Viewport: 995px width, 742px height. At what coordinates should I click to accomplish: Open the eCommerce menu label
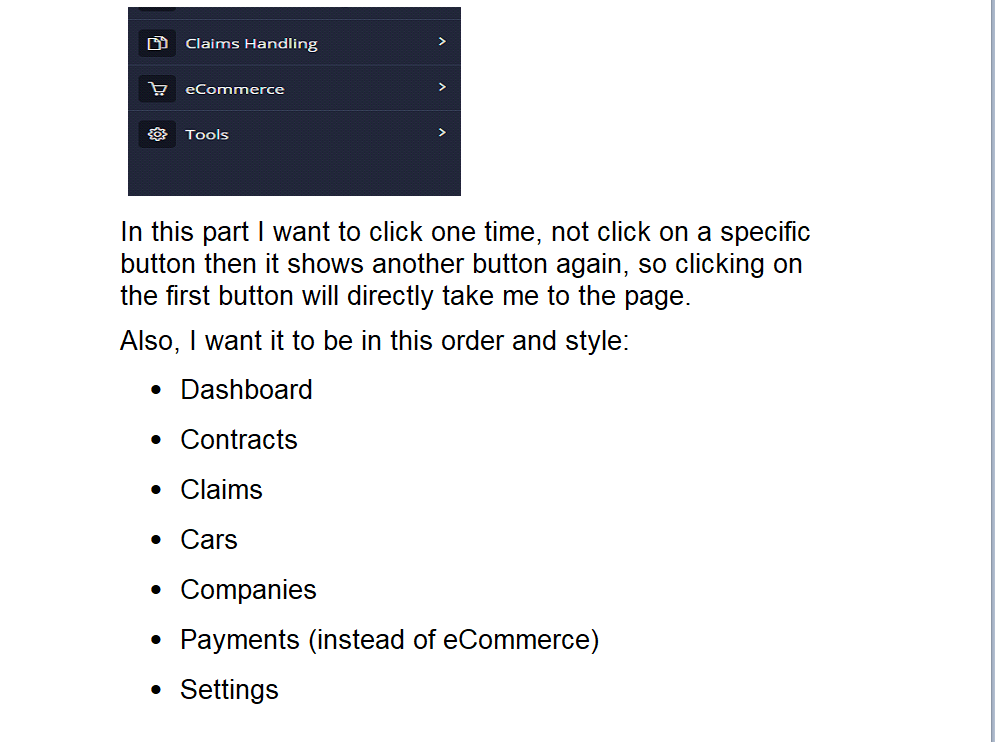(x=234, y=89)
